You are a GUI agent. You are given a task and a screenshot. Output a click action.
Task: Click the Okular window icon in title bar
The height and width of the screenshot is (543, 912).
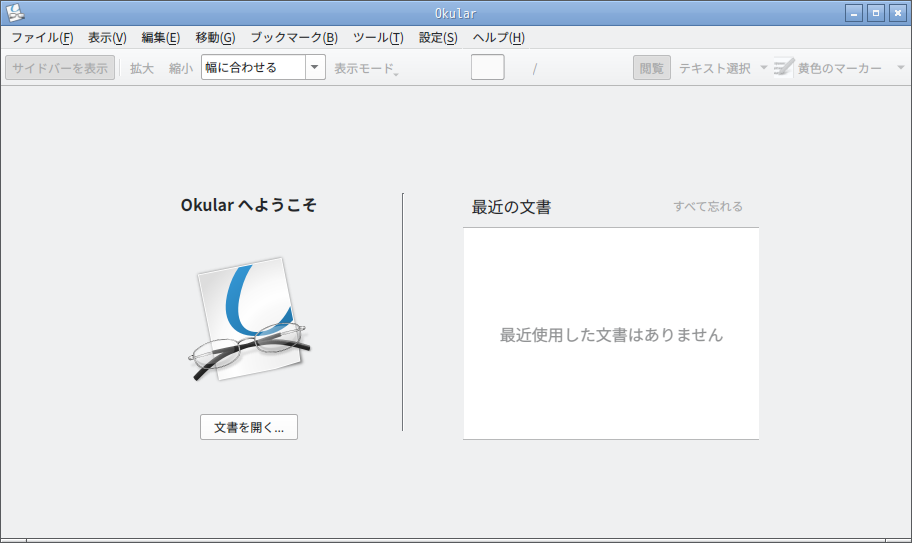point(15,13)
